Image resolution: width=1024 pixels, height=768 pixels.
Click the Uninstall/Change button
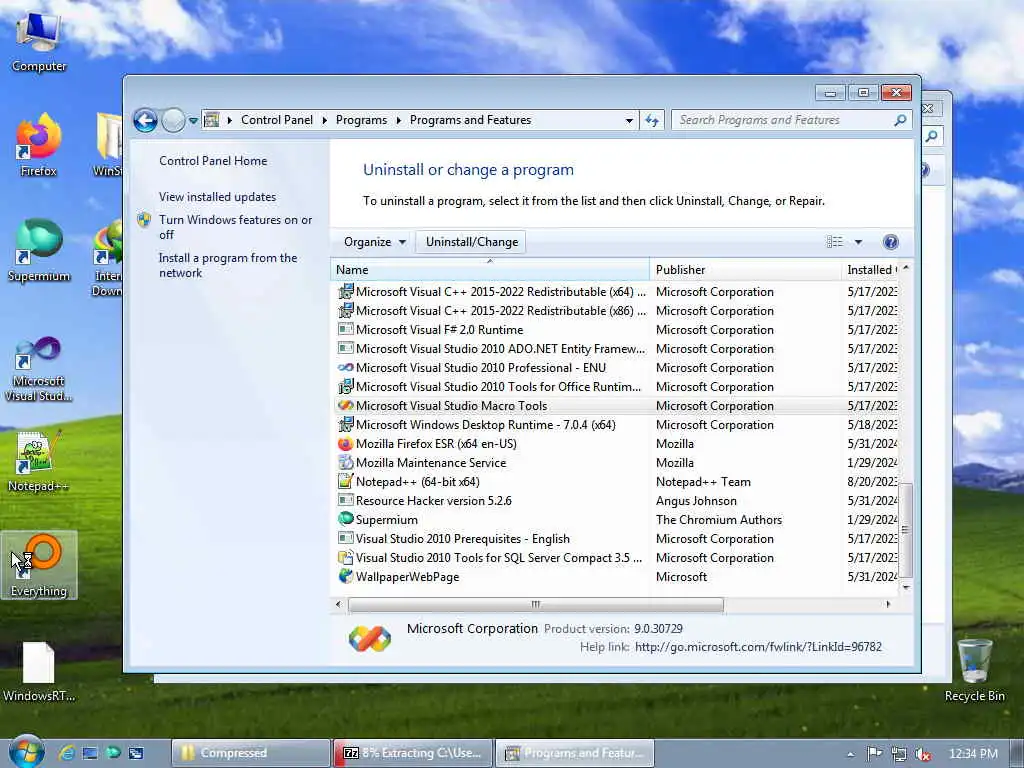tap(472, 242)
